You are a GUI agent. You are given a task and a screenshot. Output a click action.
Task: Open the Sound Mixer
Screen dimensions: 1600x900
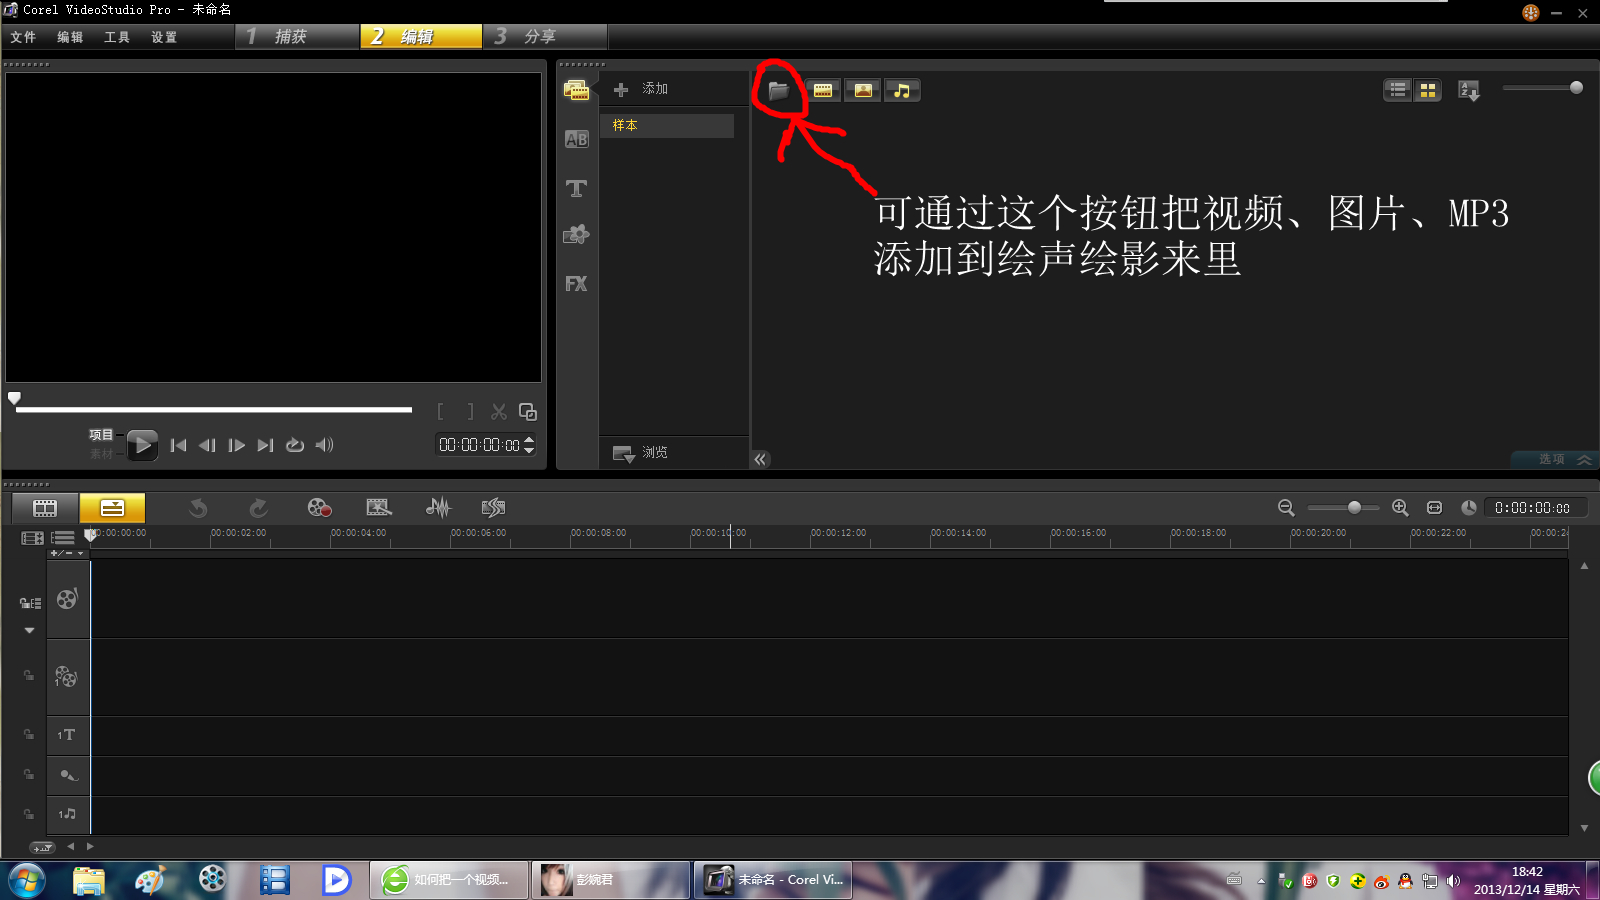(438, 508)
